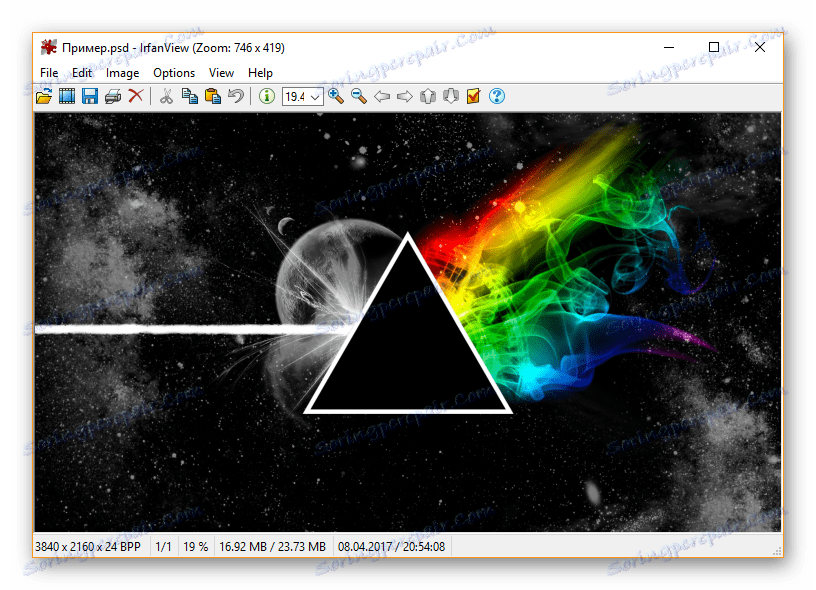This screenshot has width=816, height=590.
Task: Click the Zoom In magnifier icon
Action: coord(336,96)
